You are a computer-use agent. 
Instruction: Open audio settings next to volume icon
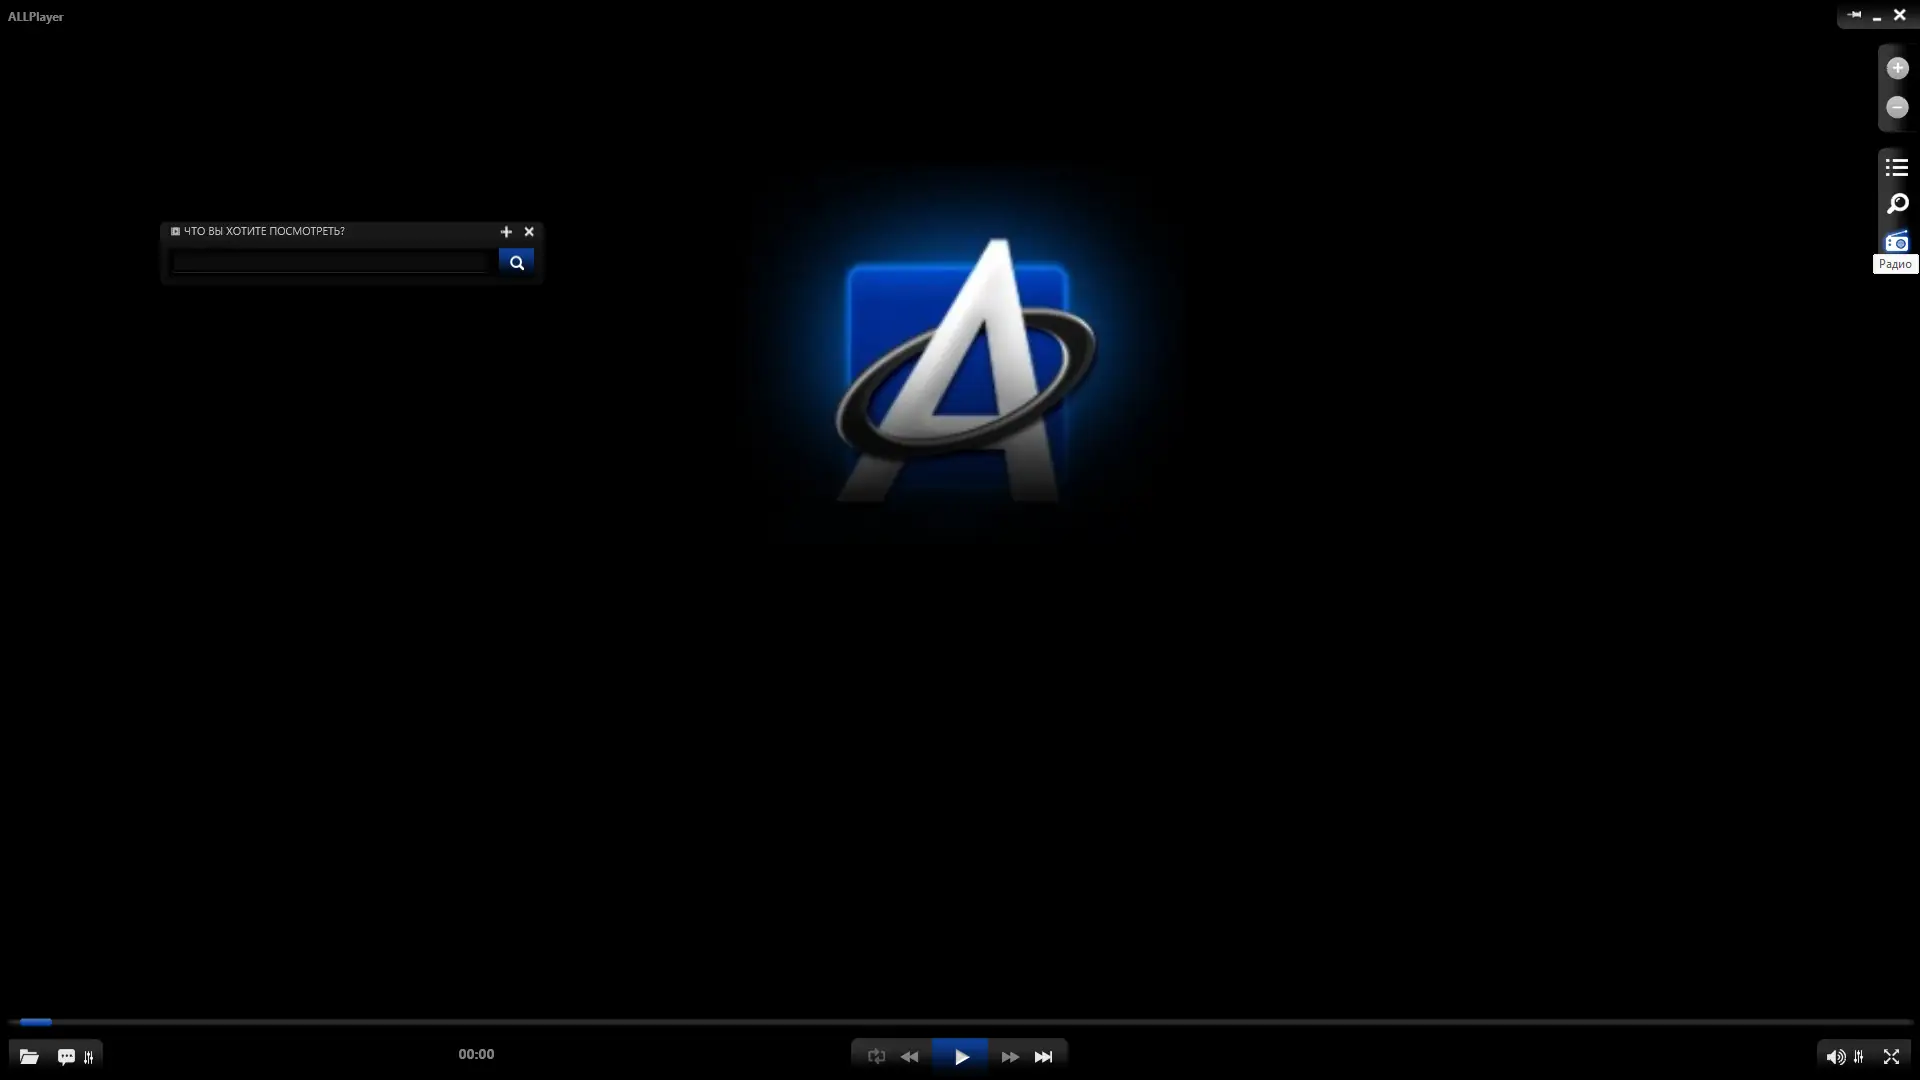pyautogui.click(x=1859, y=1057)
